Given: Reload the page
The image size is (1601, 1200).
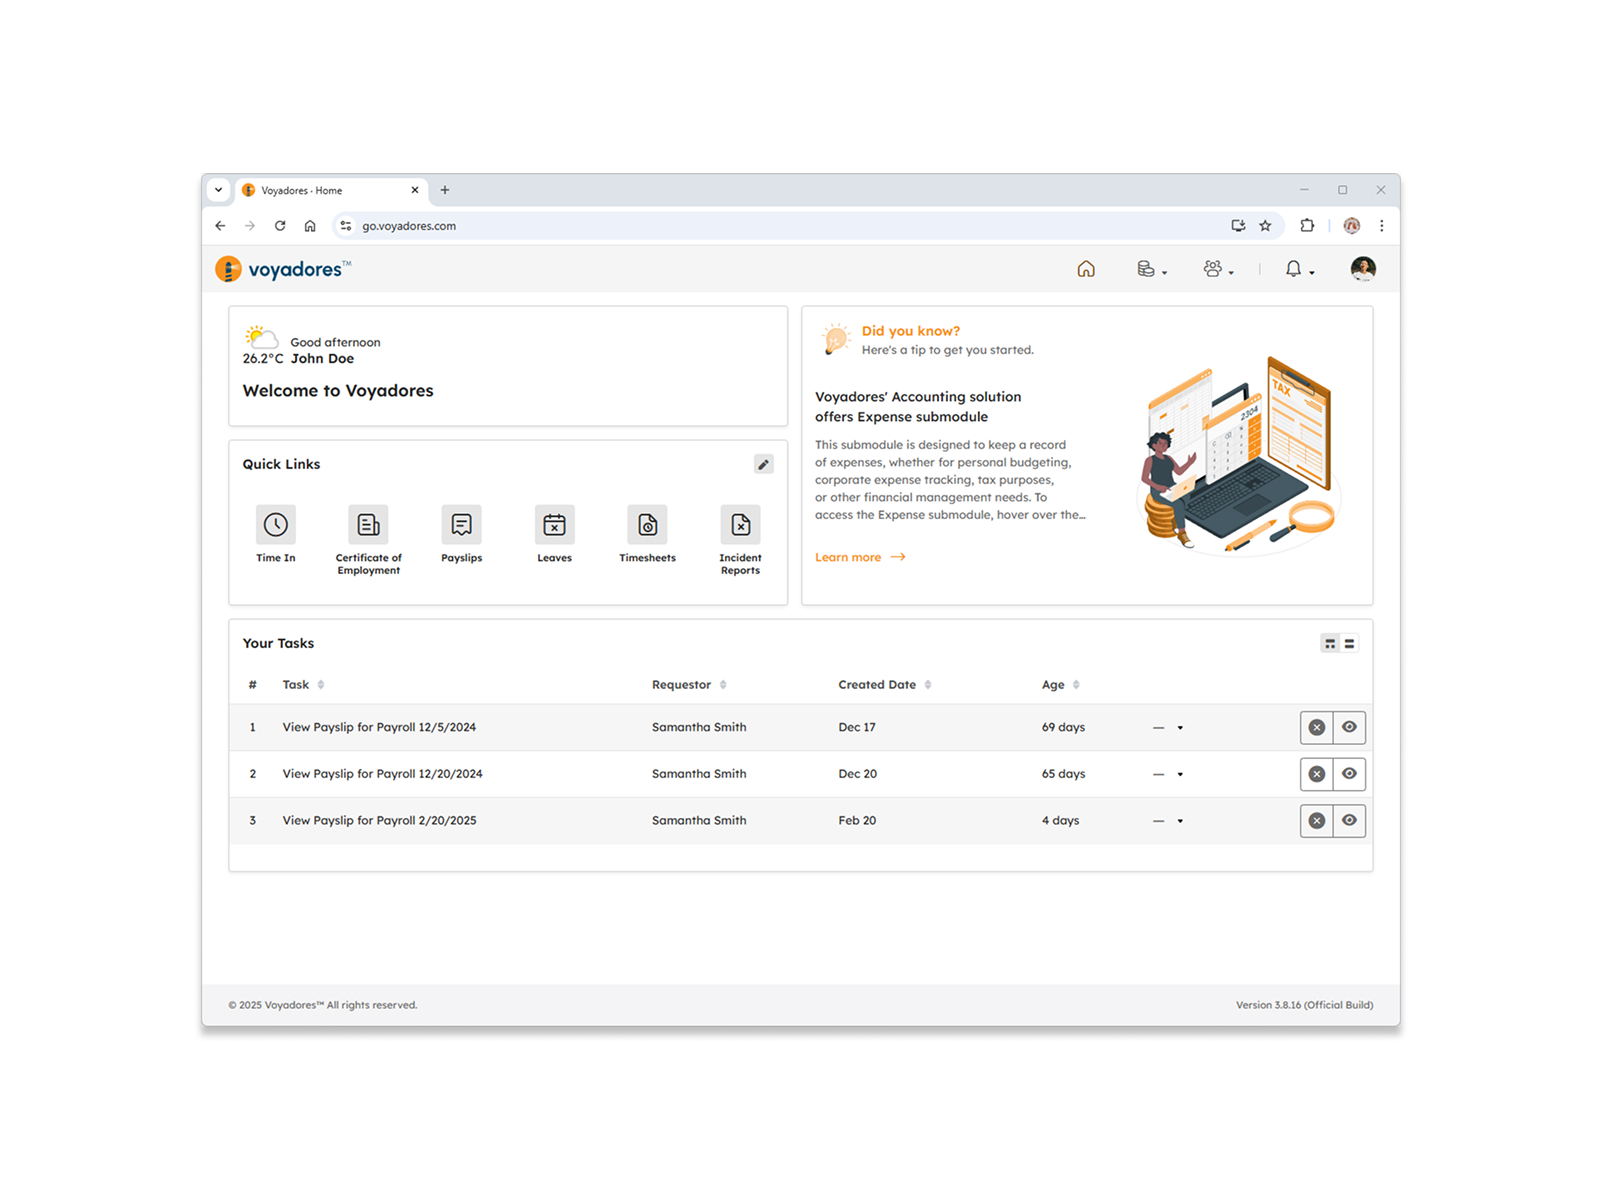Looking at the screenshot, I should [280, 226].
